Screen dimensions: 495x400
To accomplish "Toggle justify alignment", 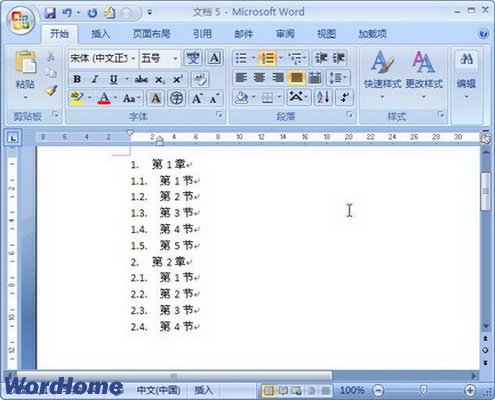I will pos(296,78).
